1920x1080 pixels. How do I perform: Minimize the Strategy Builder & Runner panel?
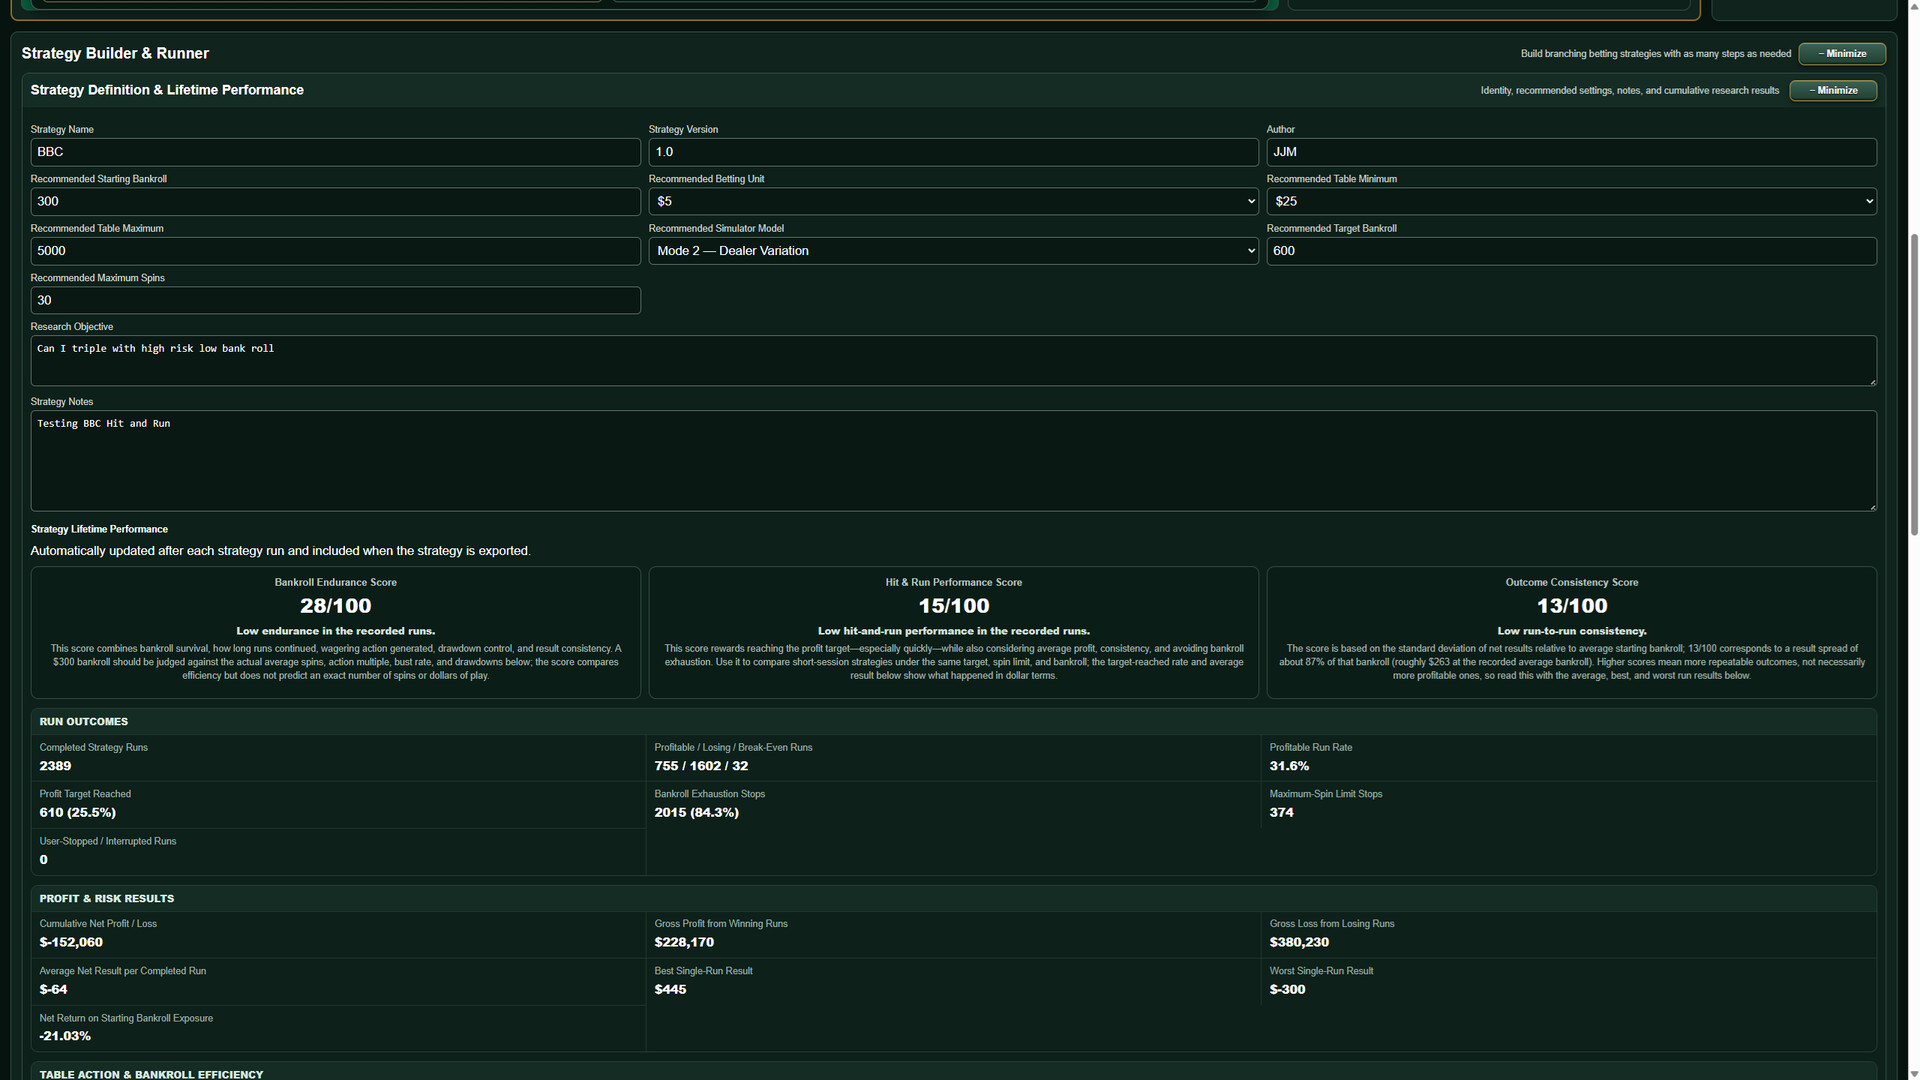tap(1842, 54)
